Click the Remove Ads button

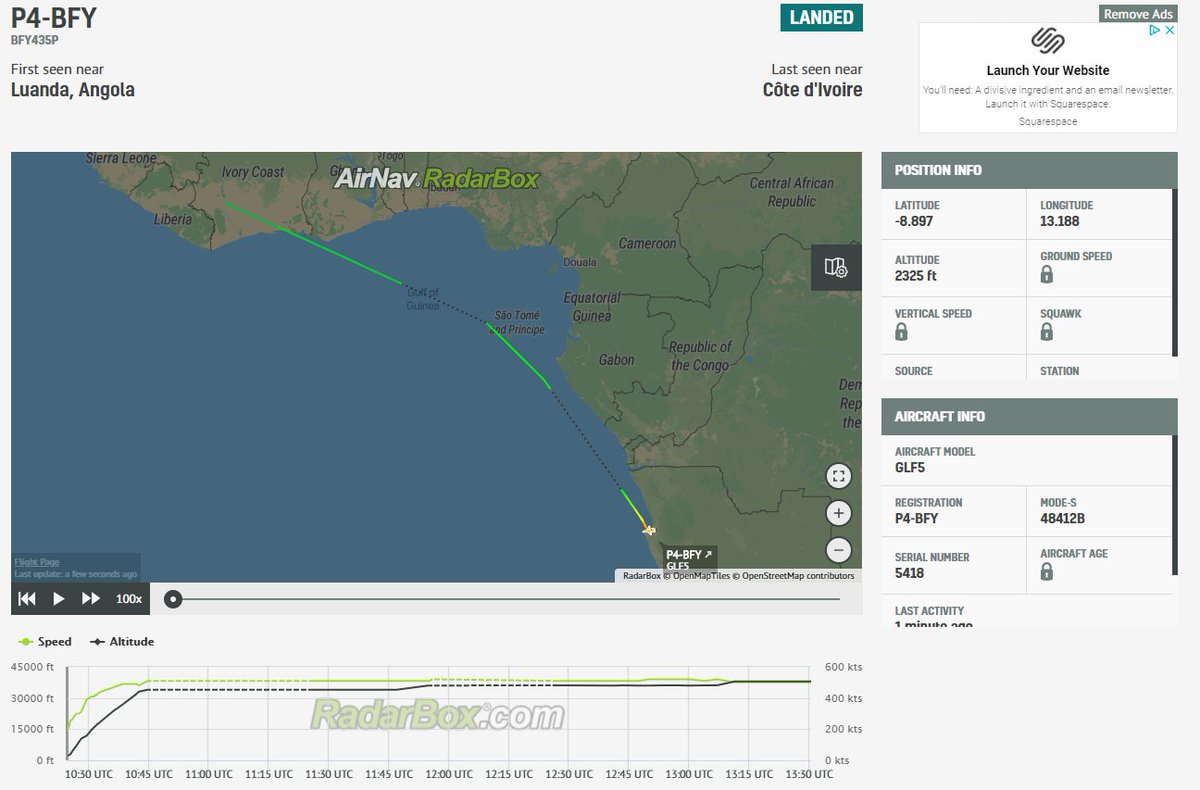1138,14
